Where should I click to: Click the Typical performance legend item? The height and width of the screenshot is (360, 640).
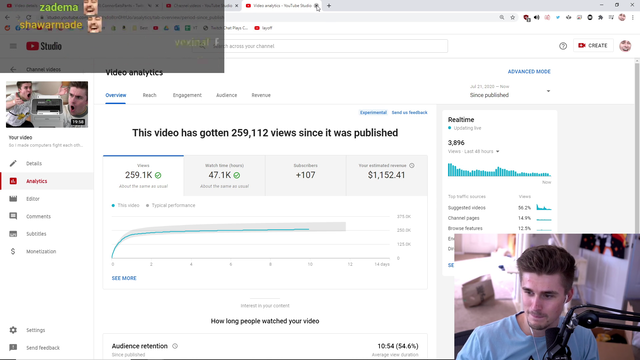click(170, 205)
